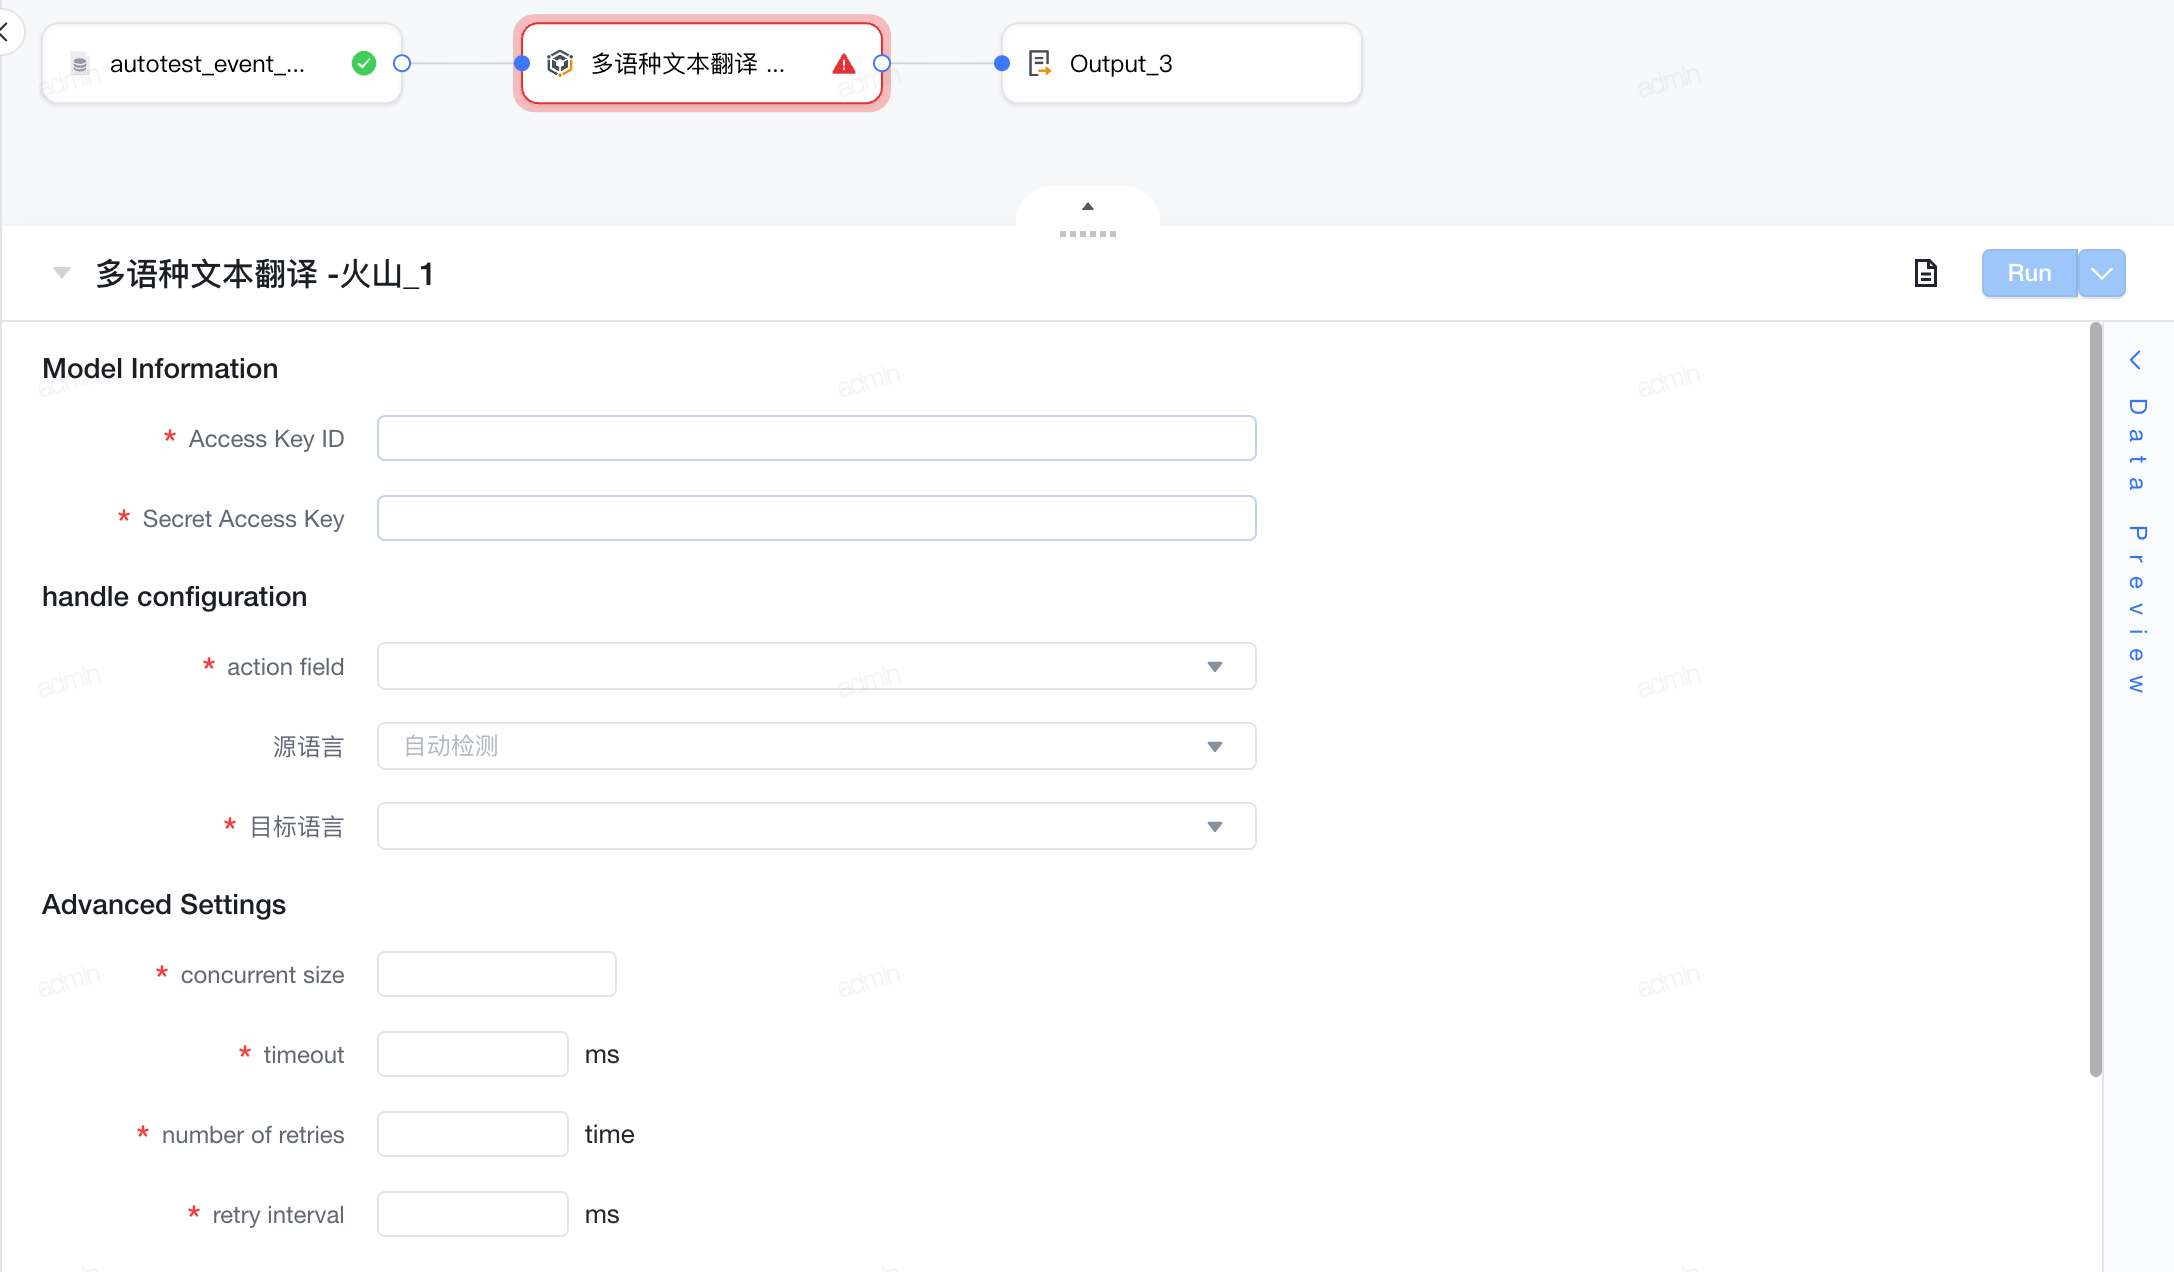
Task: Focus the Secret Access Key input field
Action: [x=816, y=518]
